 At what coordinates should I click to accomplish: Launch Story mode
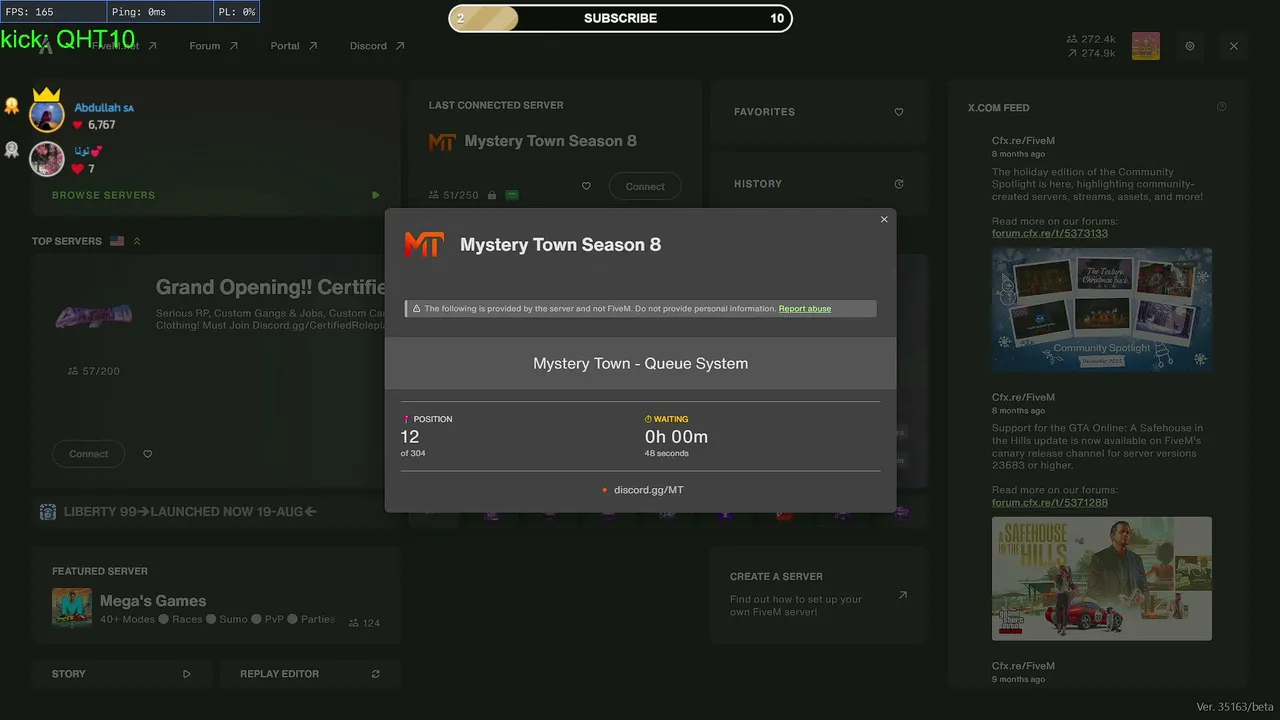click(x=121, y=674)
